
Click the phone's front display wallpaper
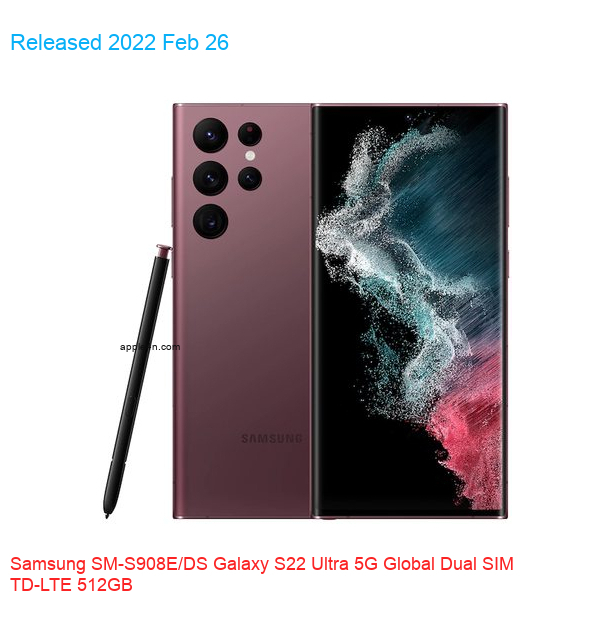point(409,311)
